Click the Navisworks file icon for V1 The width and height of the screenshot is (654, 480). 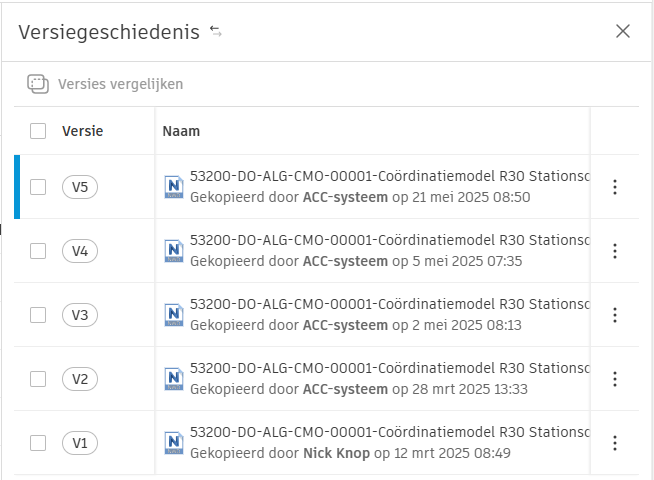click(x=174, y=443)
